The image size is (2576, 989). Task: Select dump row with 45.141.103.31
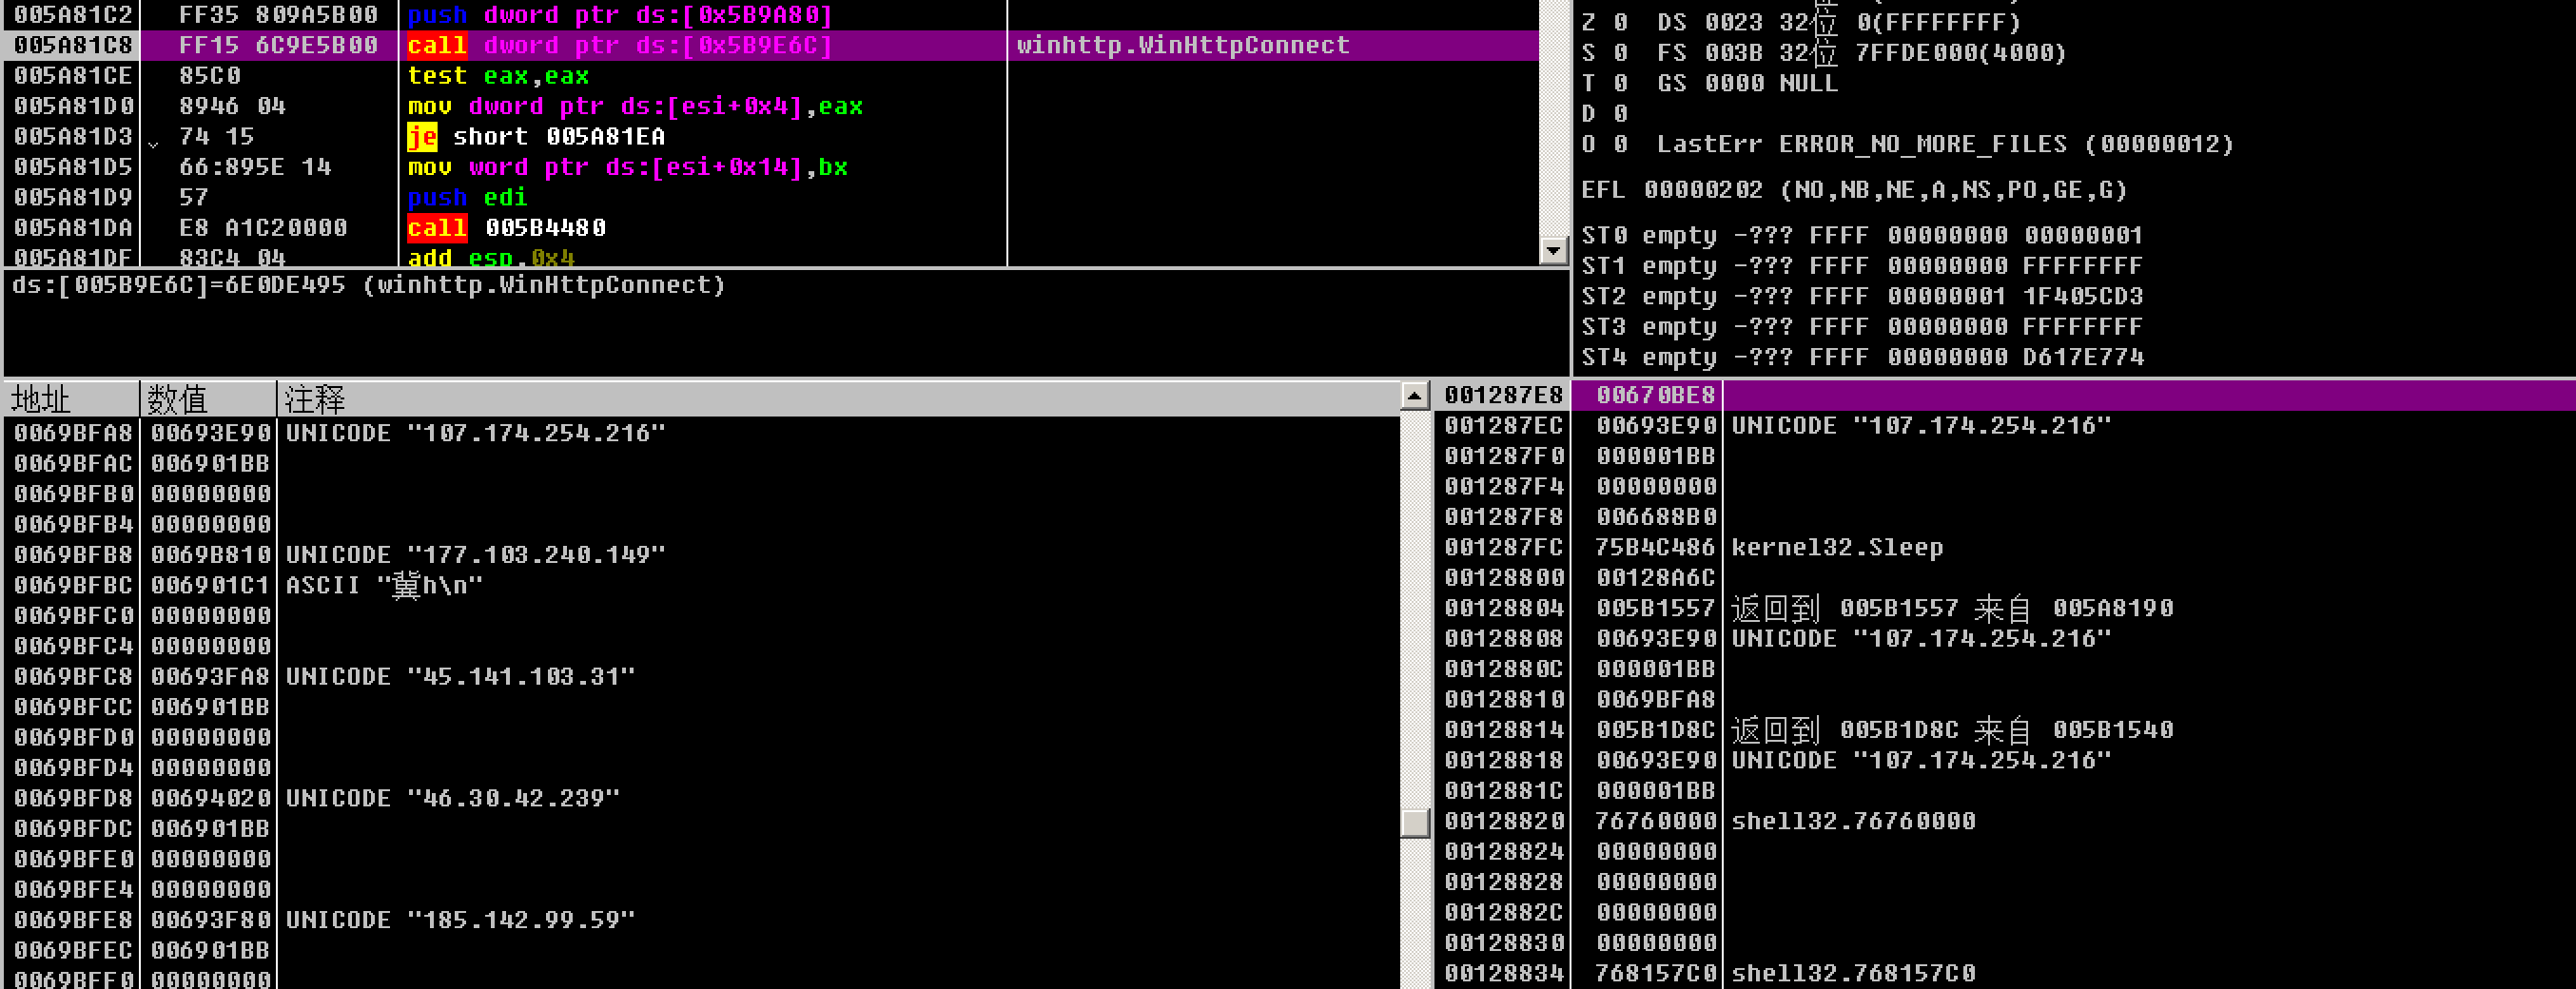[x=702, y=676]
